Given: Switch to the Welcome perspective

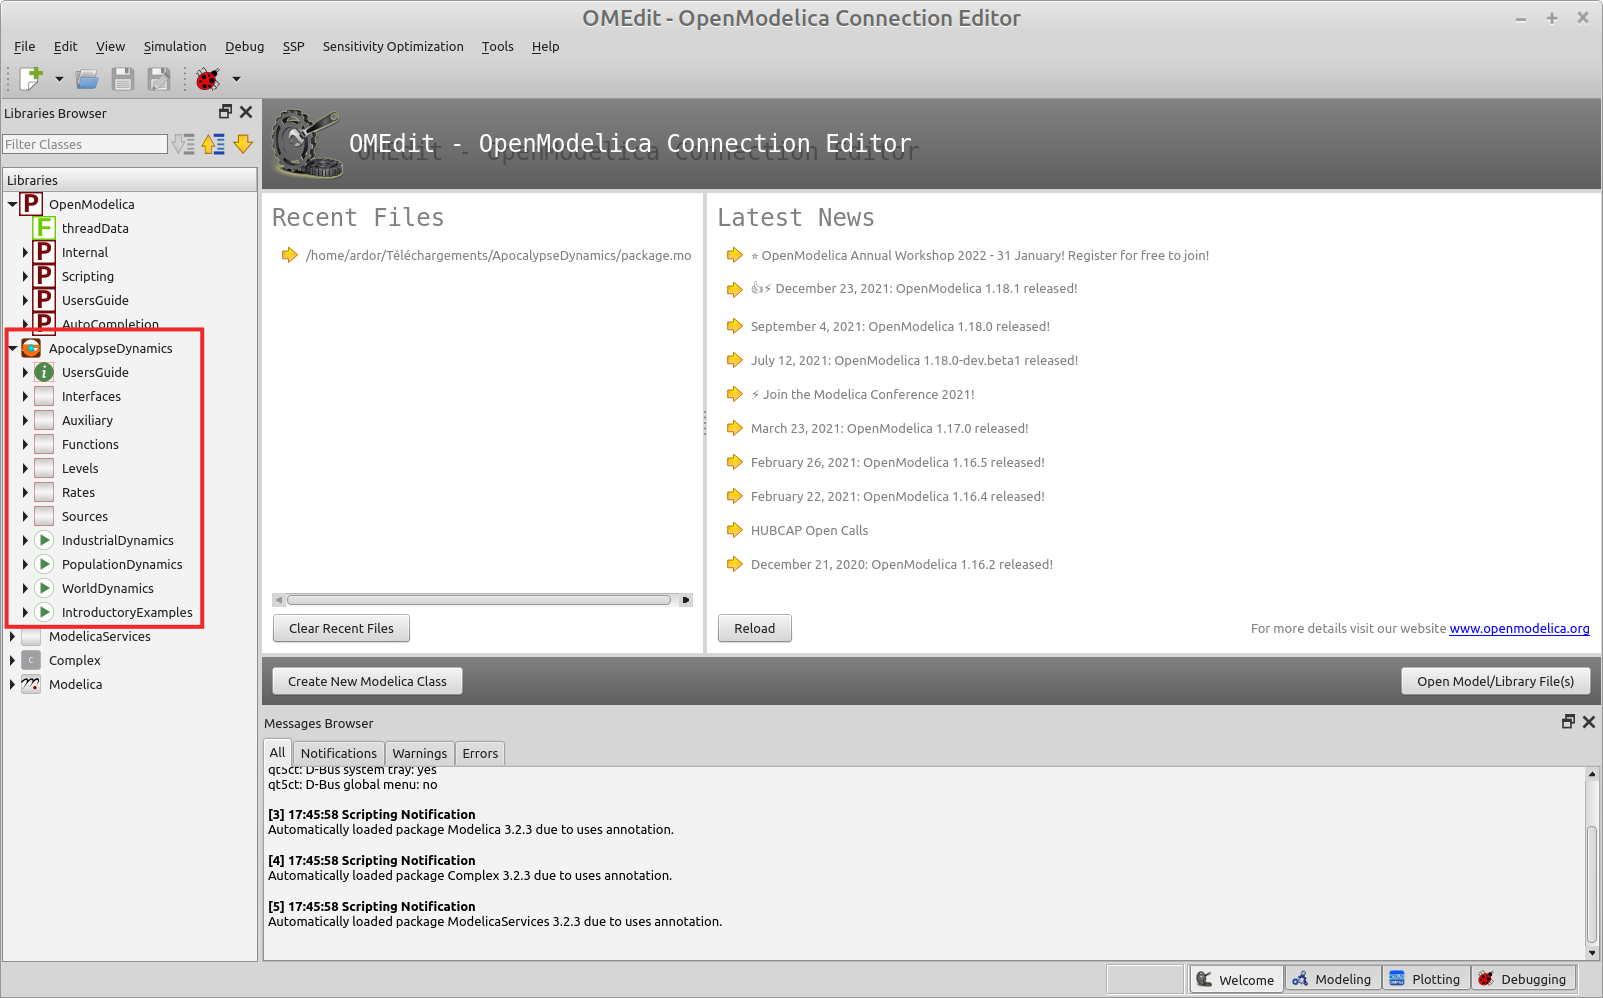Looking at the screenshot, I should (x=1235, y=979).
